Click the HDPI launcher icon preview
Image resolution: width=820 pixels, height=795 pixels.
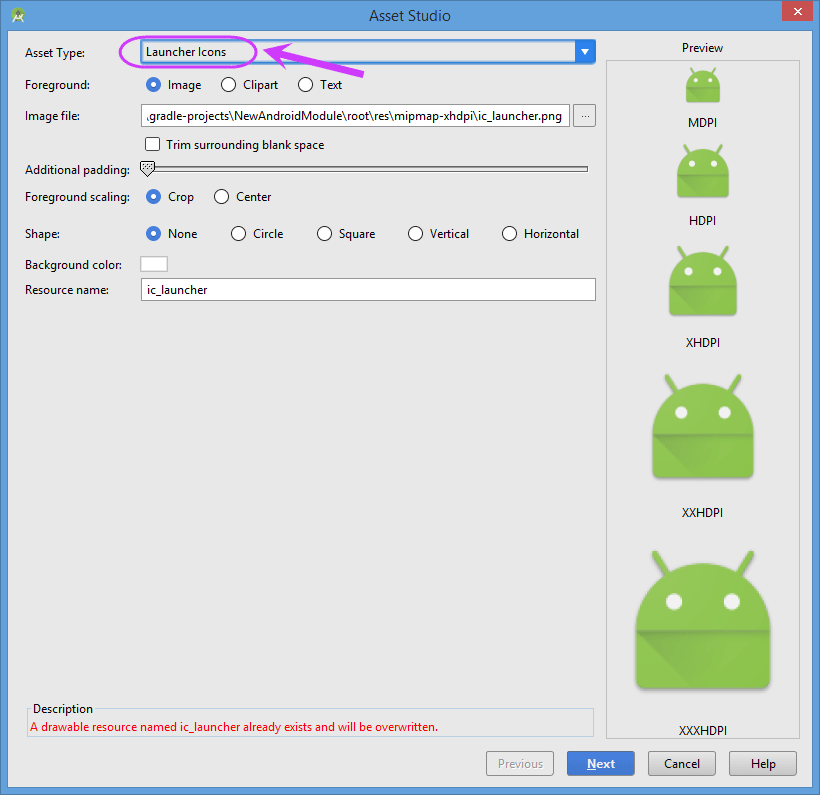[702, 171]
